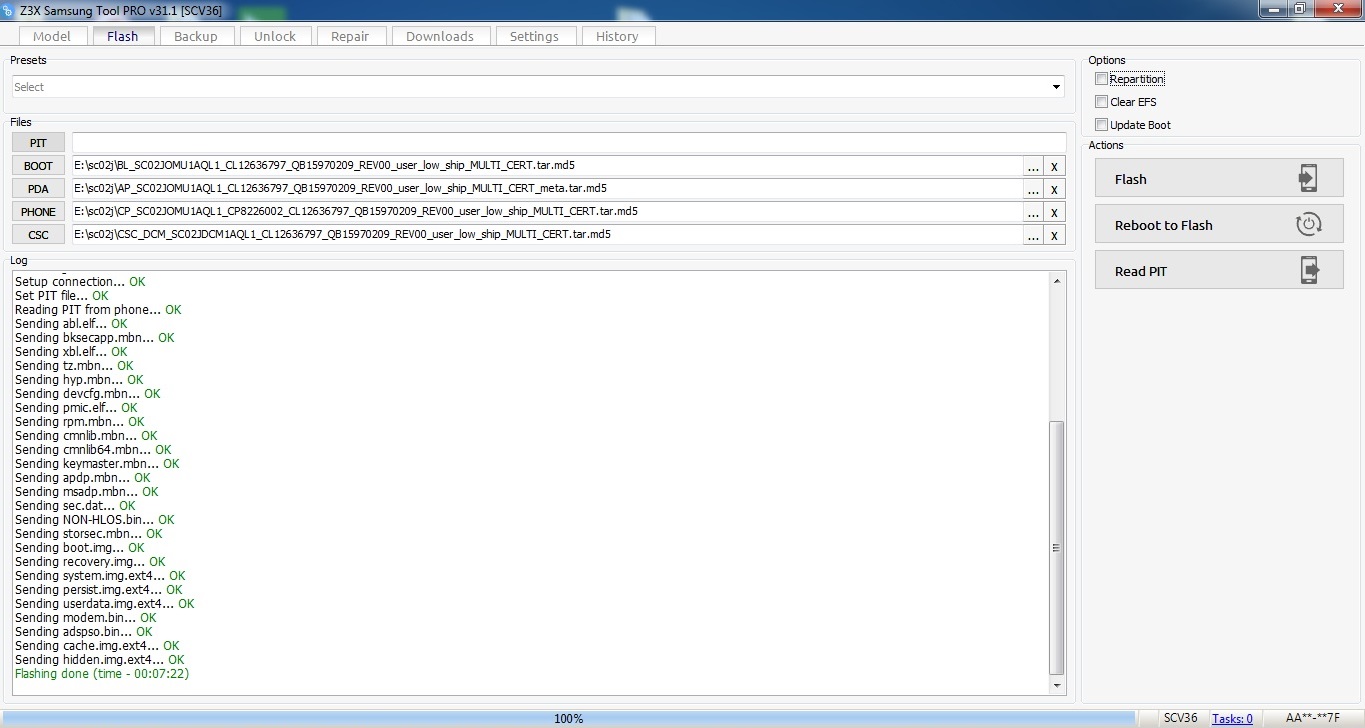Click the PDA file path field
This screenshot has height=728, width=1365.
pyautogui.click(x=547, y=189)
